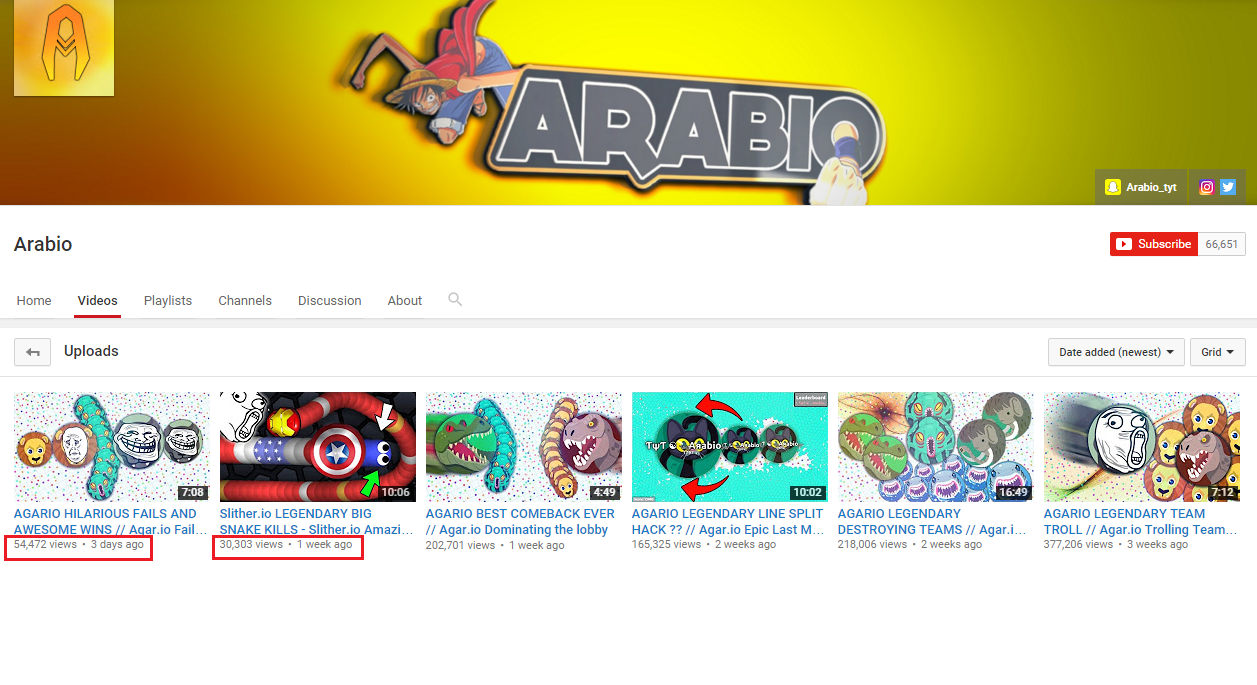The image size is (1257, 685).
Task: Open the Legendary Line Split video thumbnail
Action: pos(730,447)
